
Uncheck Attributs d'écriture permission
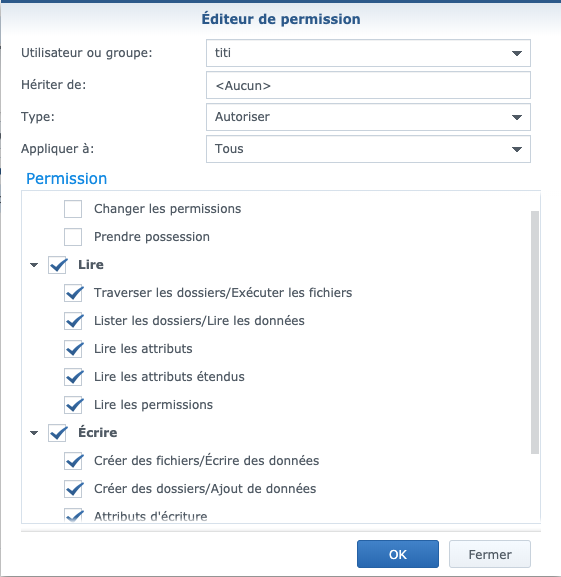73,516
